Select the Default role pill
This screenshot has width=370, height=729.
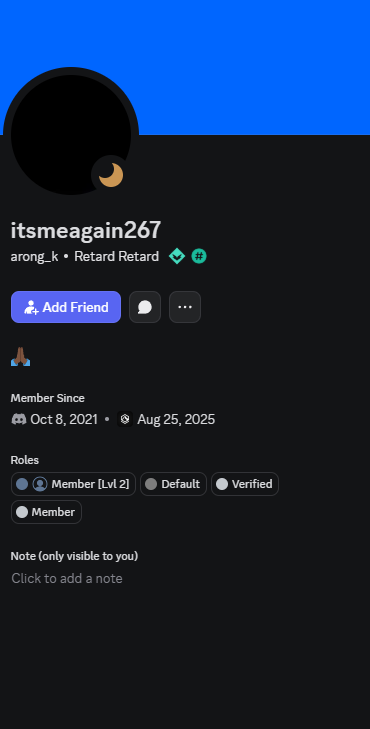[x=173, y=484]
